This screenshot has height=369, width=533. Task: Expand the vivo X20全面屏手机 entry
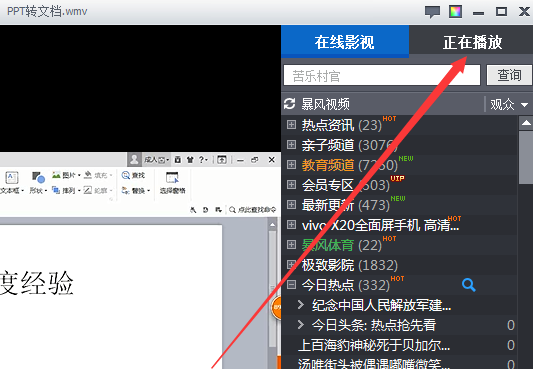point(291,225)
